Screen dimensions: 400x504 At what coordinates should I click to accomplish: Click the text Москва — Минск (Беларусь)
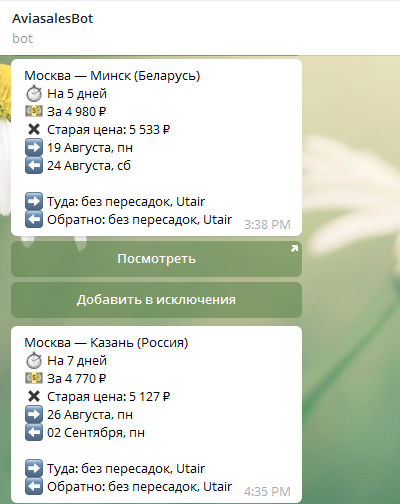112,76
